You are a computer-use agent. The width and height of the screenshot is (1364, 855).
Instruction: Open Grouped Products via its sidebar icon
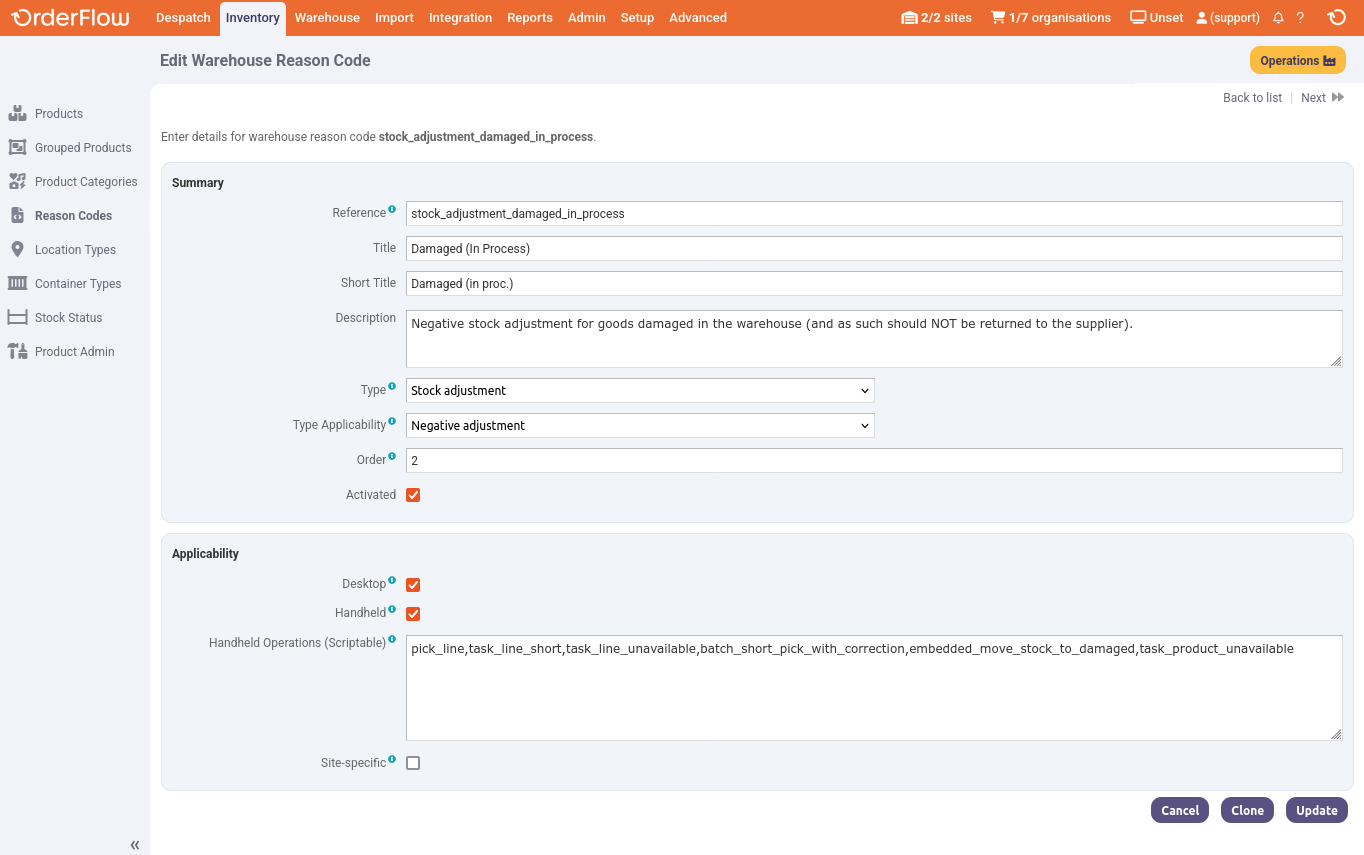coord(17,147)
